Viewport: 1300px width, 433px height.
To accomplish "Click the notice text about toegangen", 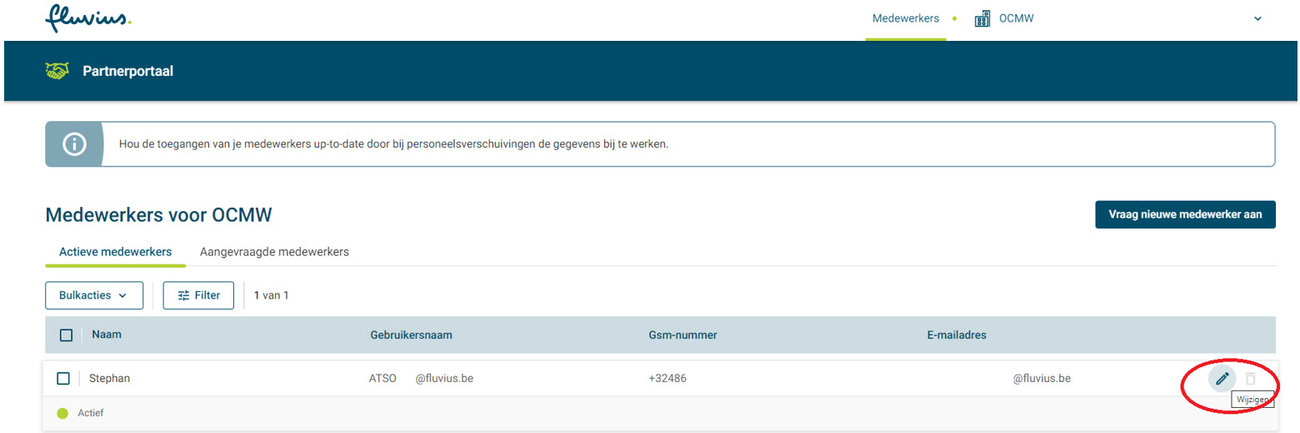I will click(393, 144).
